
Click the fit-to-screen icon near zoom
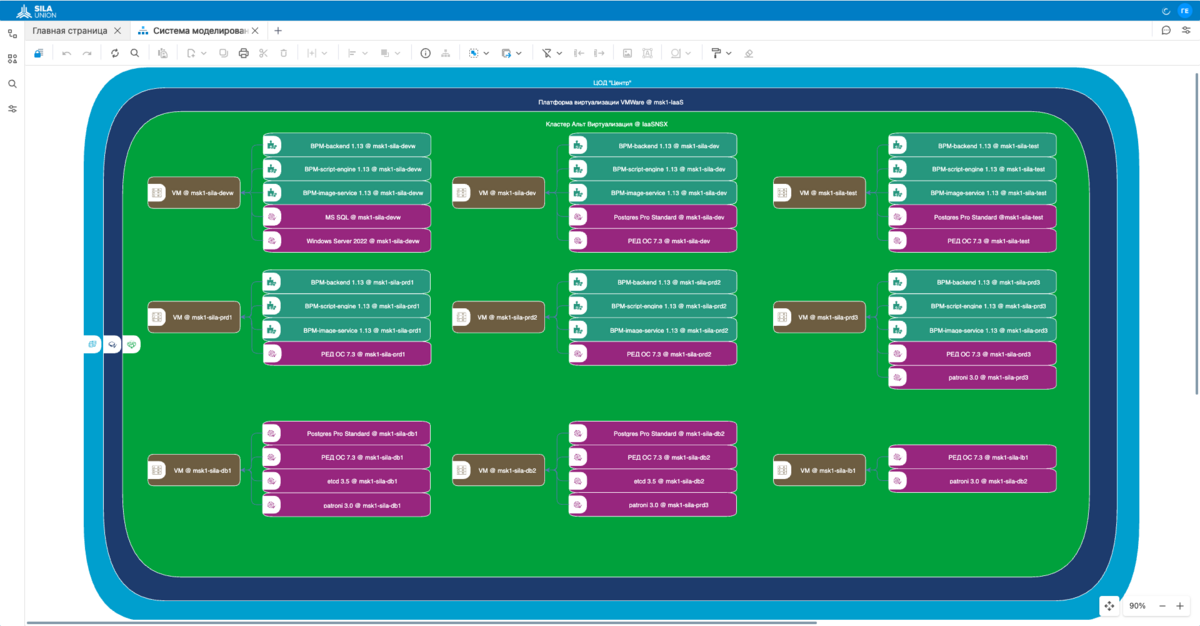pos(1109,606)
